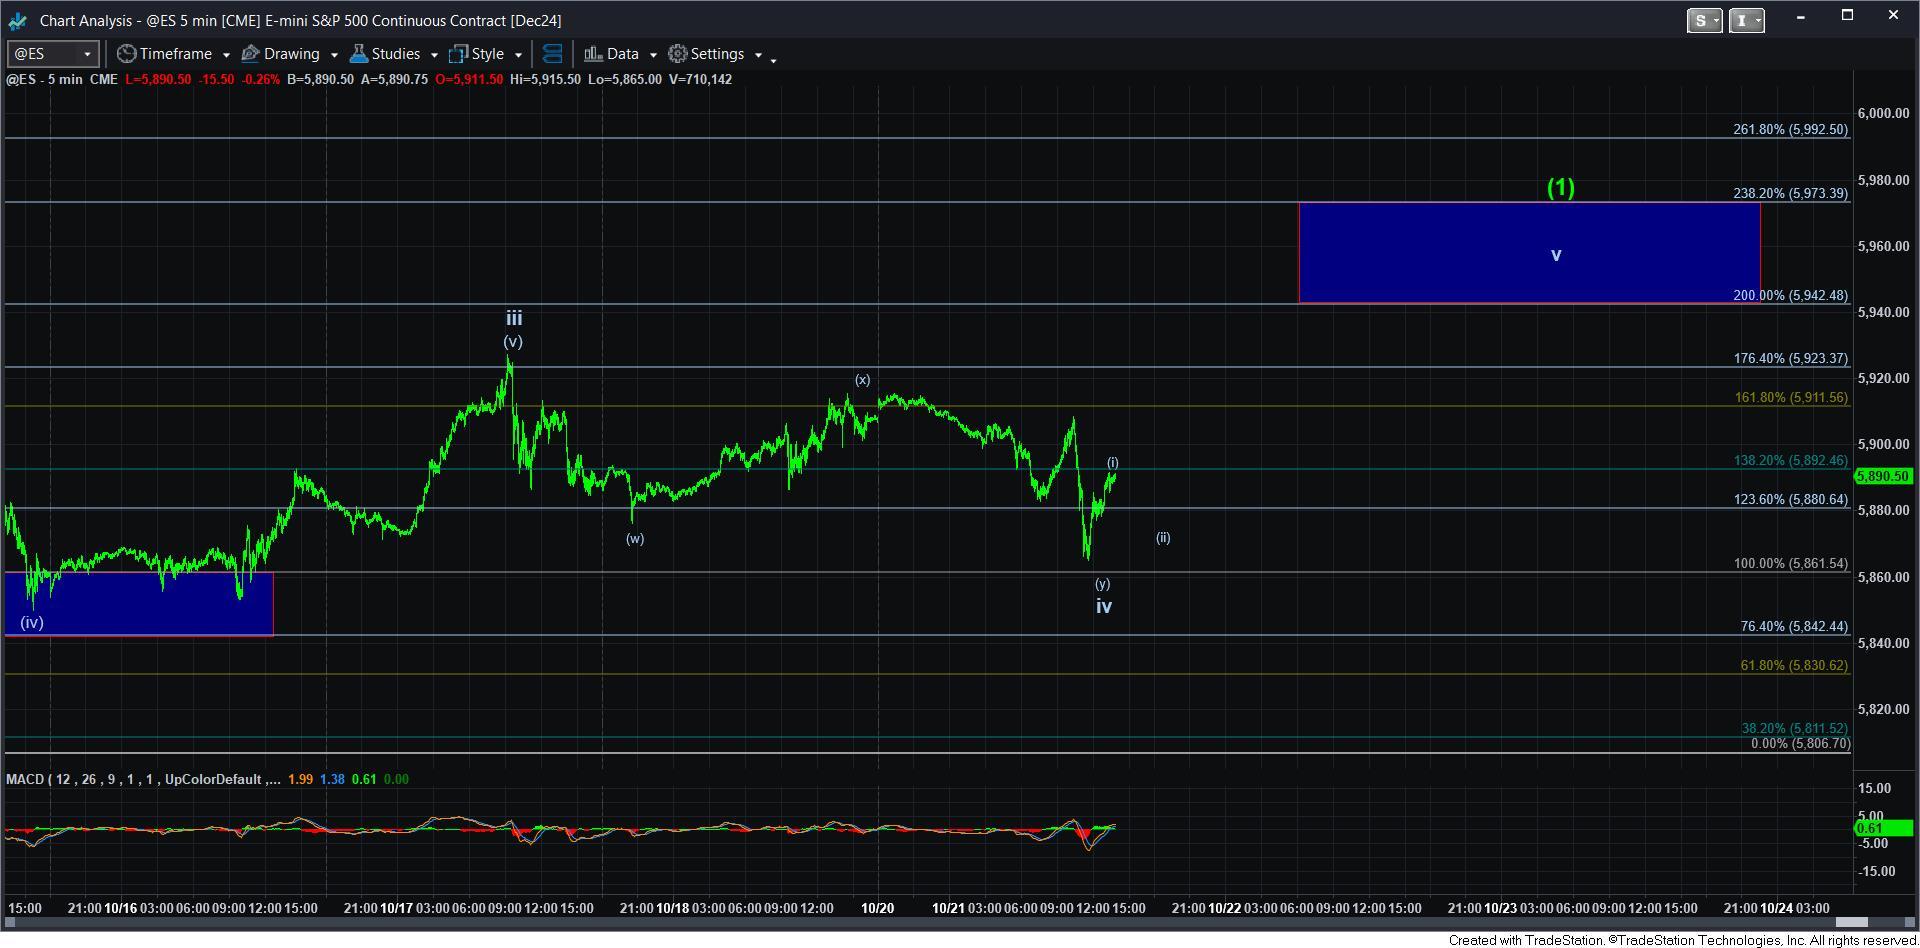Expand the arrow beside Timeframe

tap(226, 55)
